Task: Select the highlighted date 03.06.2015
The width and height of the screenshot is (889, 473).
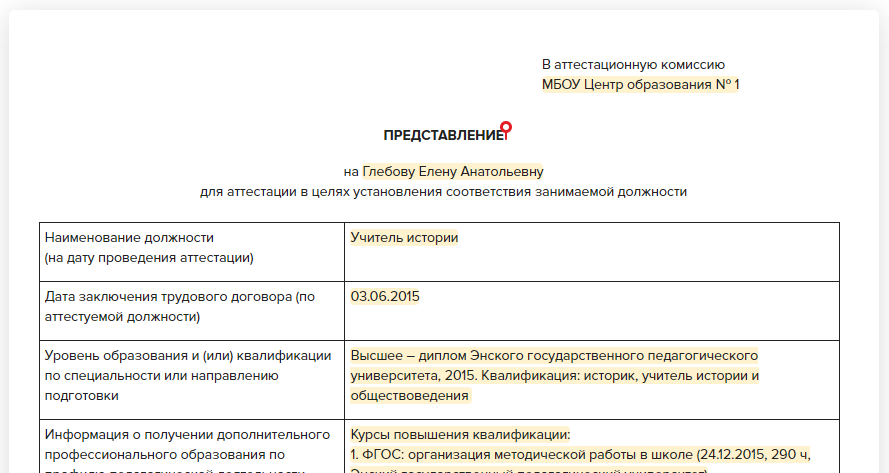Action: tap(383, 297)
